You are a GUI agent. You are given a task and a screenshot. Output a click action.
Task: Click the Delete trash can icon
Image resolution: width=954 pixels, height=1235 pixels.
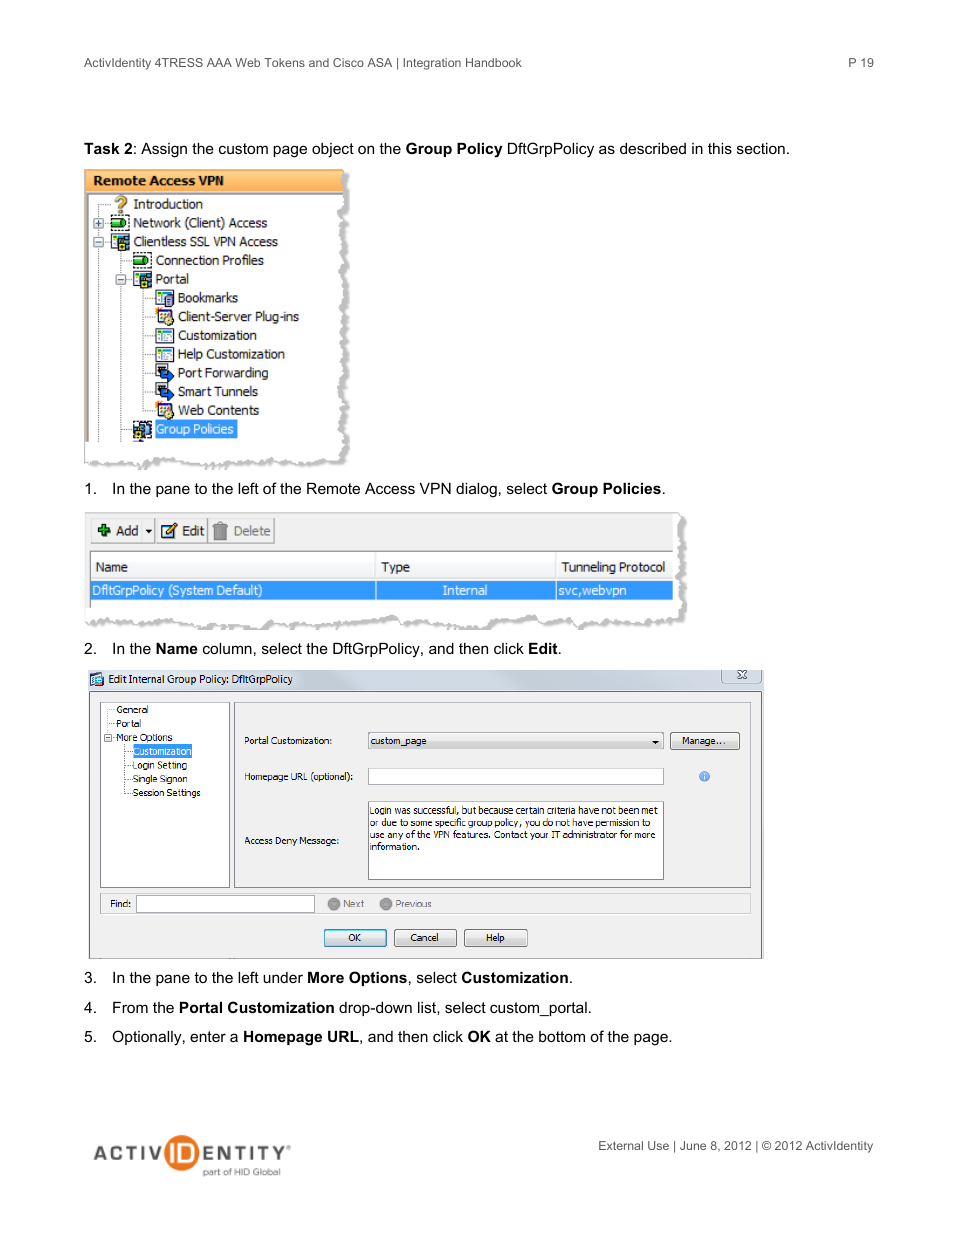tap(220, 531)
